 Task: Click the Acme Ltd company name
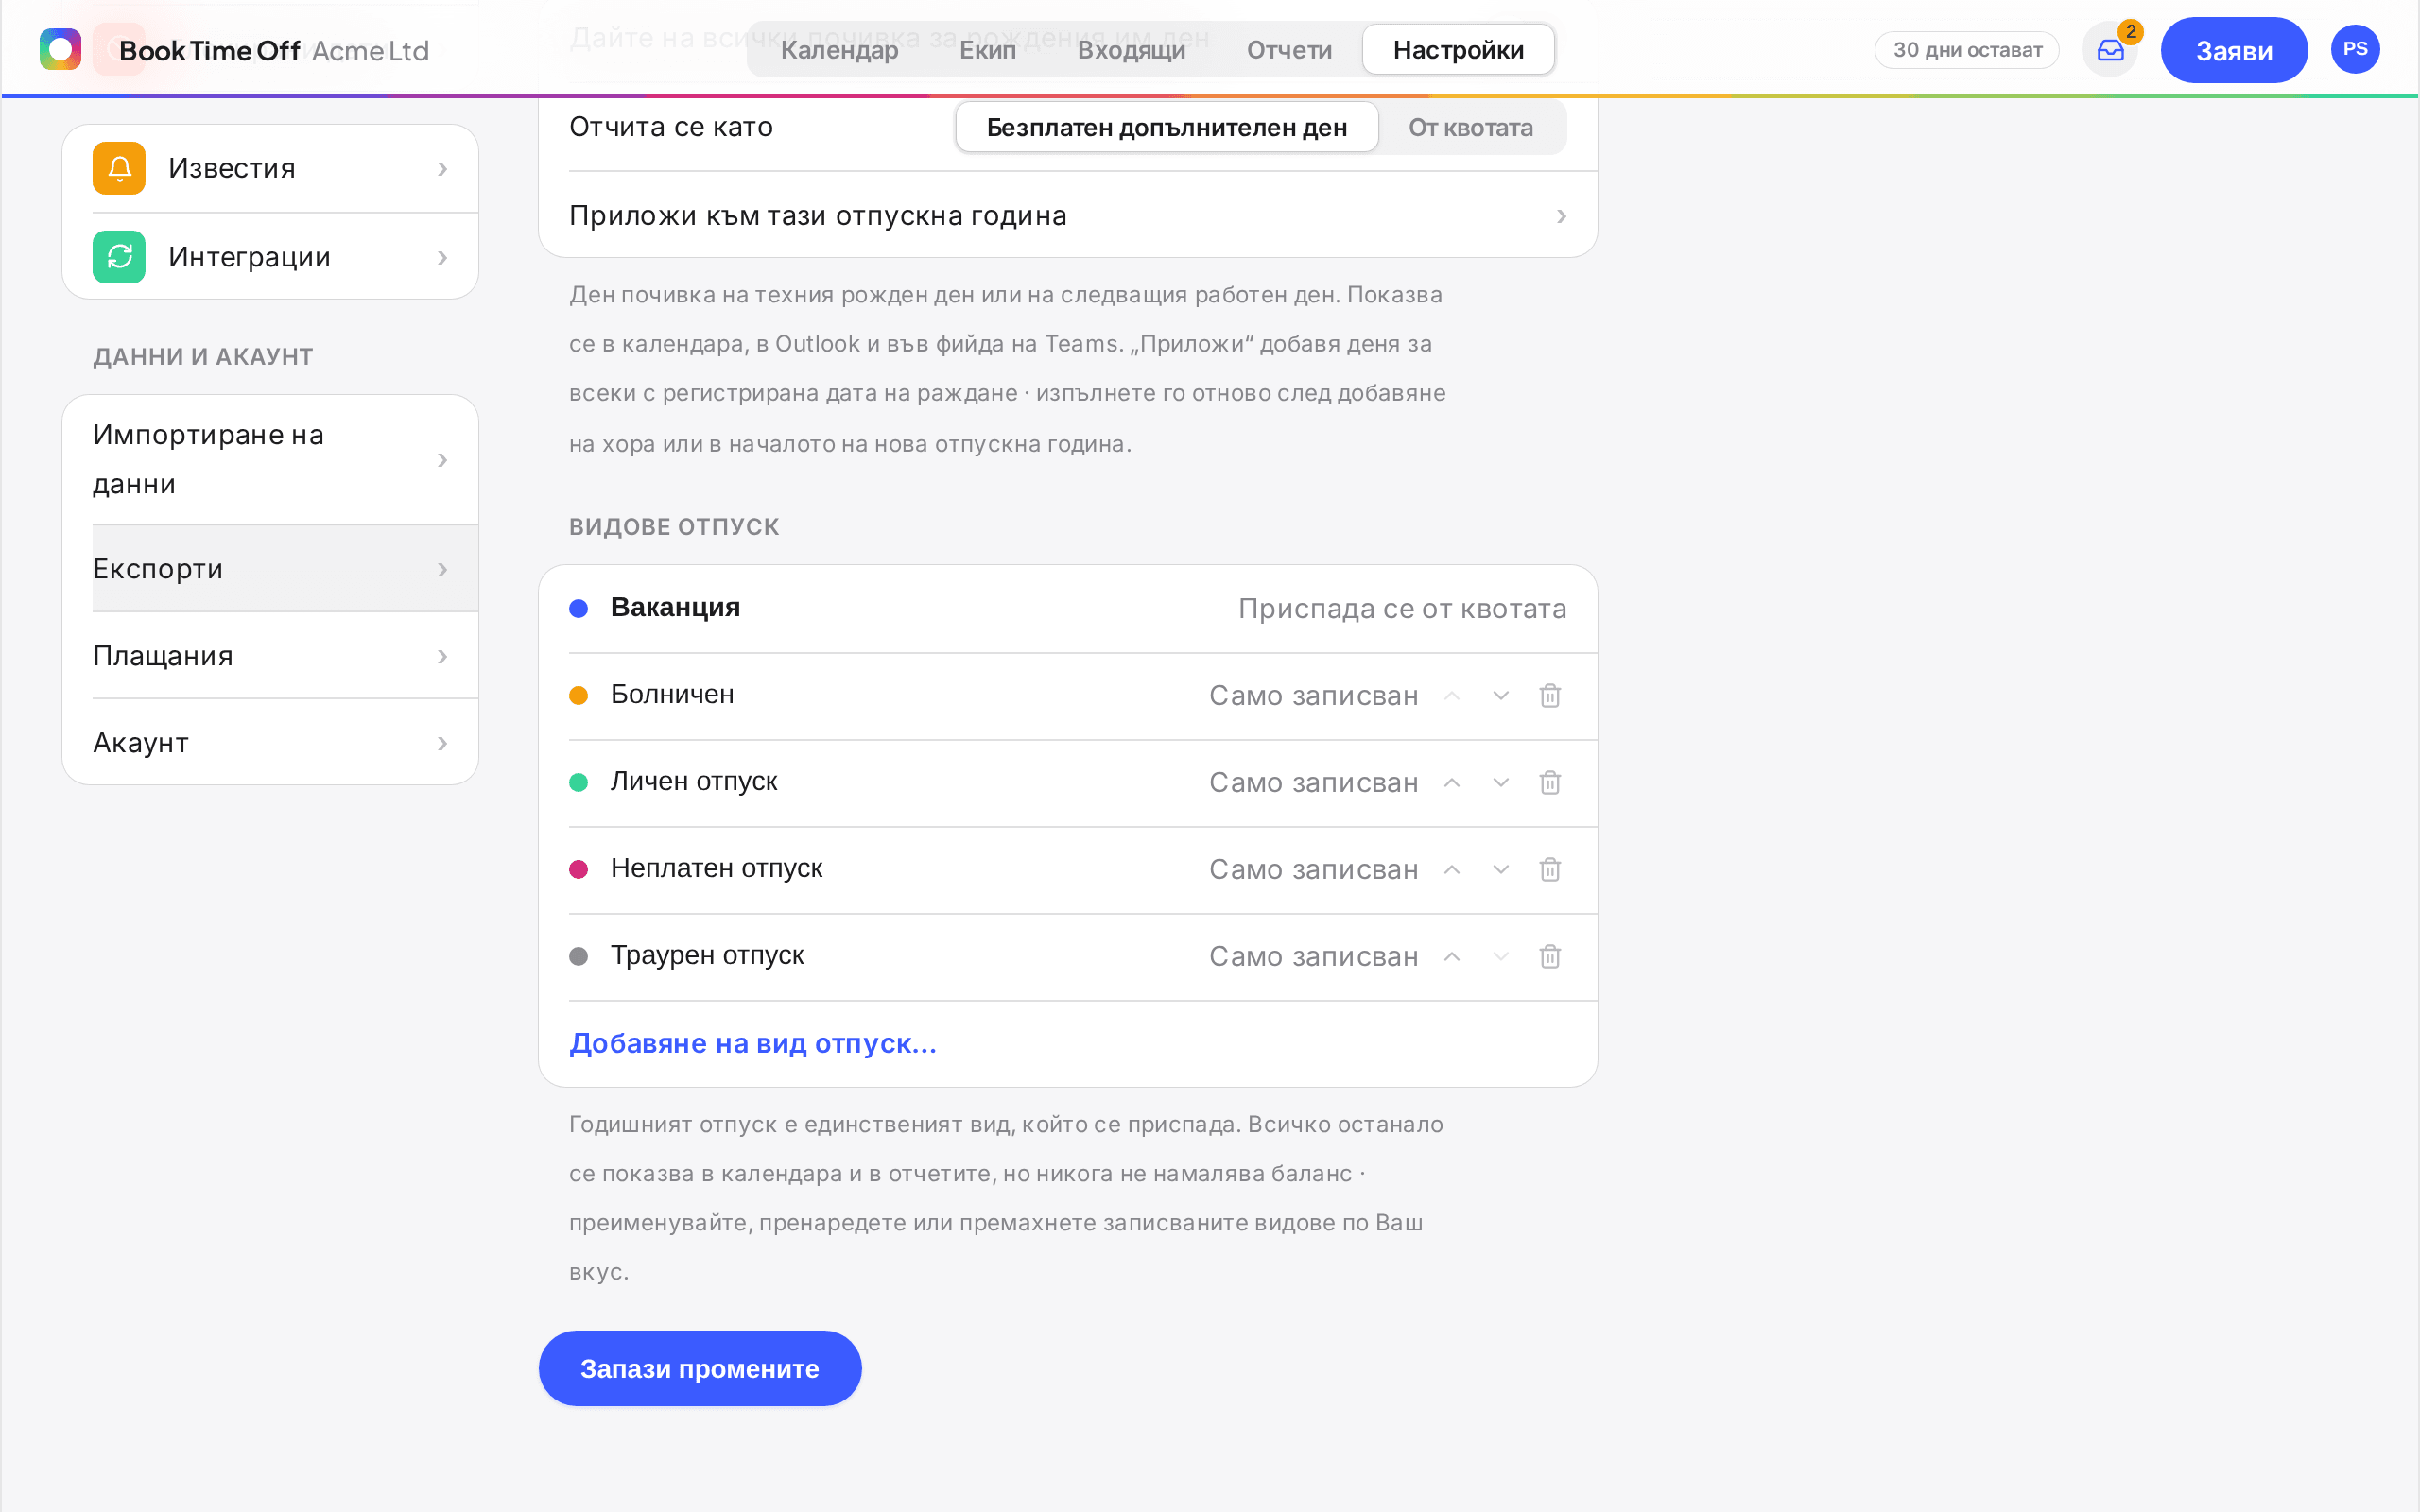tap(370, 50)
